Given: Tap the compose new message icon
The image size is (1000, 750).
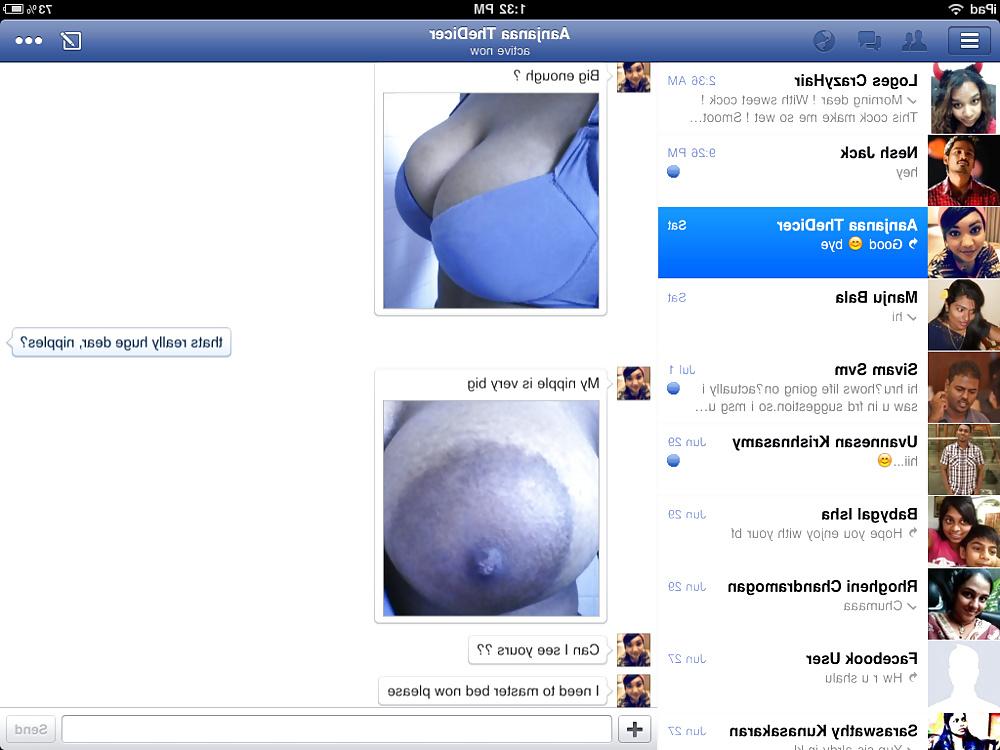Looking at the screenshot, I should [x=71, y=41].
